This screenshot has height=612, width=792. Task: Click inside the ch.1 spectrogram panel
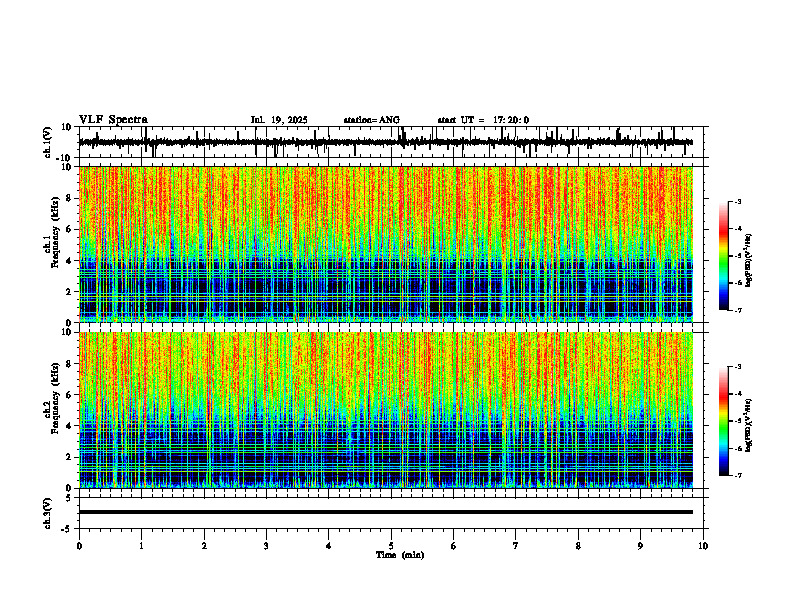coord(386,244)
